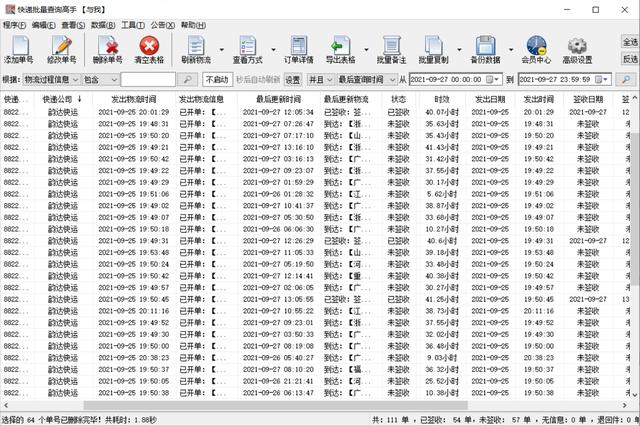Image resolution: width=640 pixels, height=426 pixels.
Task: Open the 公告(X) menu
Action: 163,25
